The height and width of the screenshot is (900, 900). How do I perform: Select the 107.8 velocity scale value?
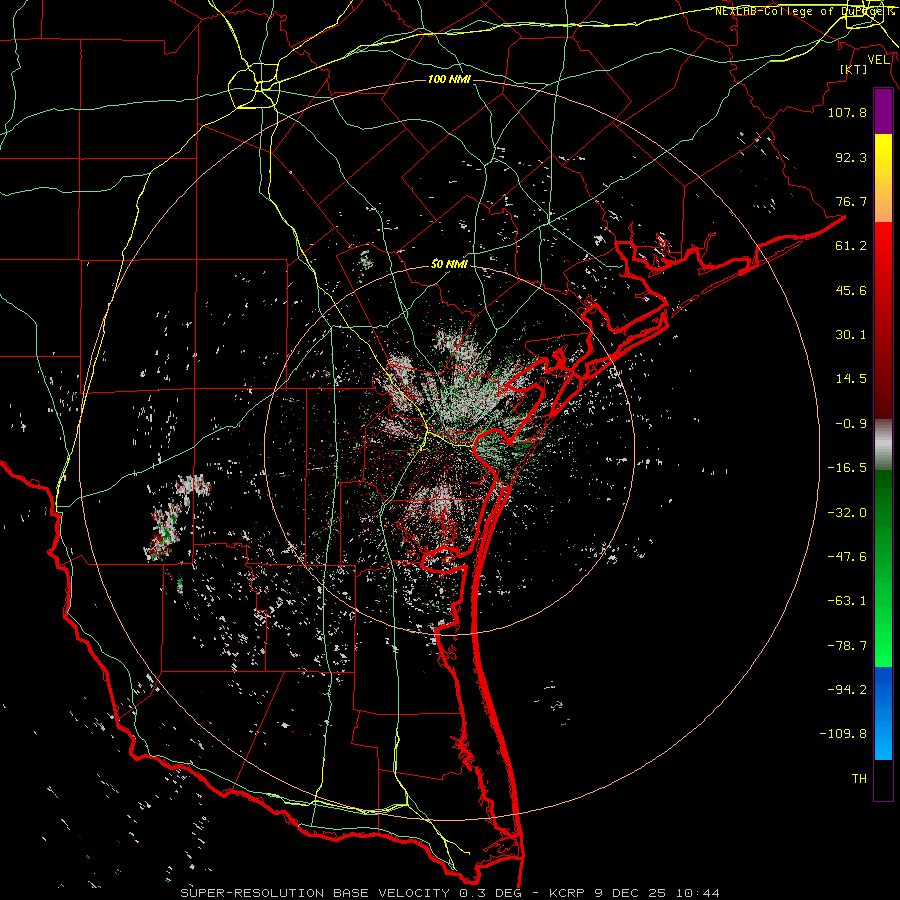[x=847, y=112]
